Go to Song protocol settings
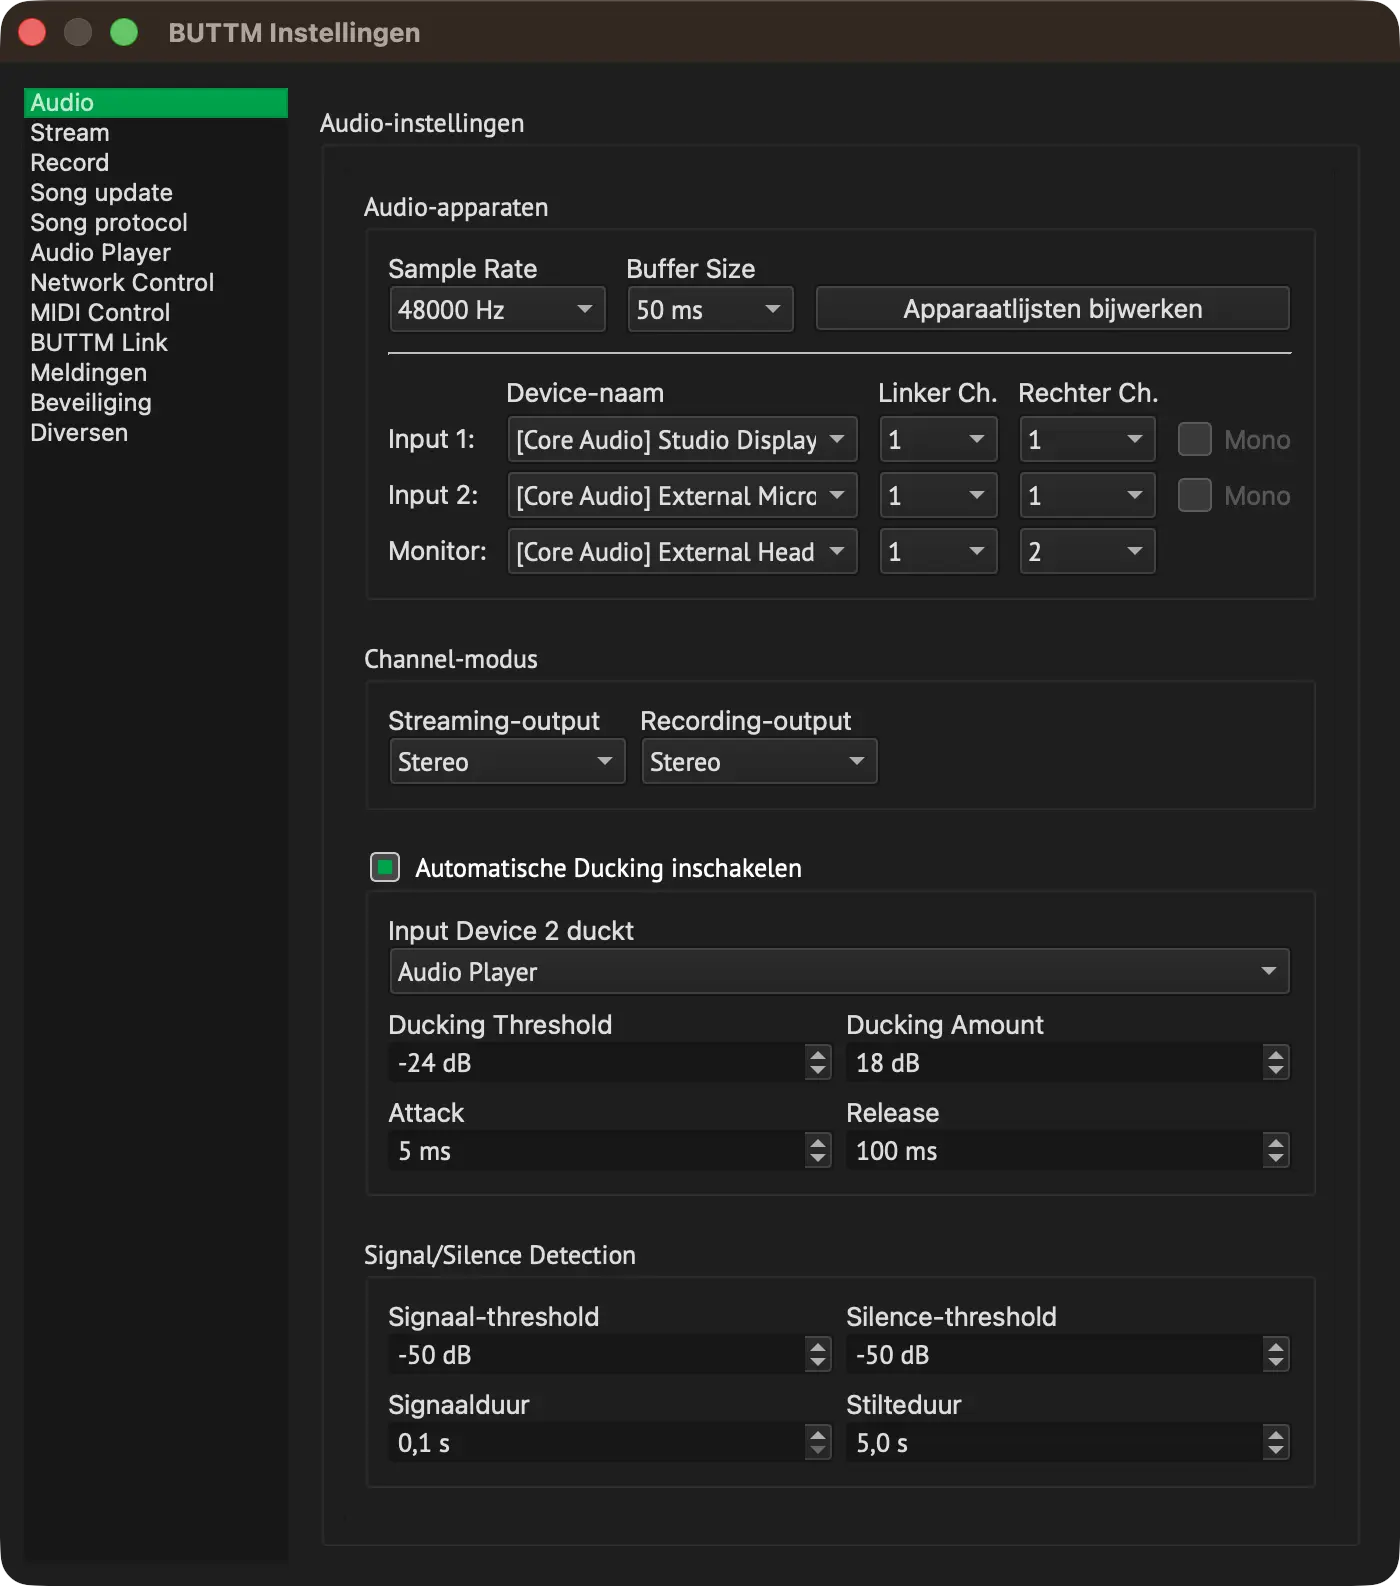Image resolution: width=1400 pixels, height=1586 pixels. pos(155,223)
